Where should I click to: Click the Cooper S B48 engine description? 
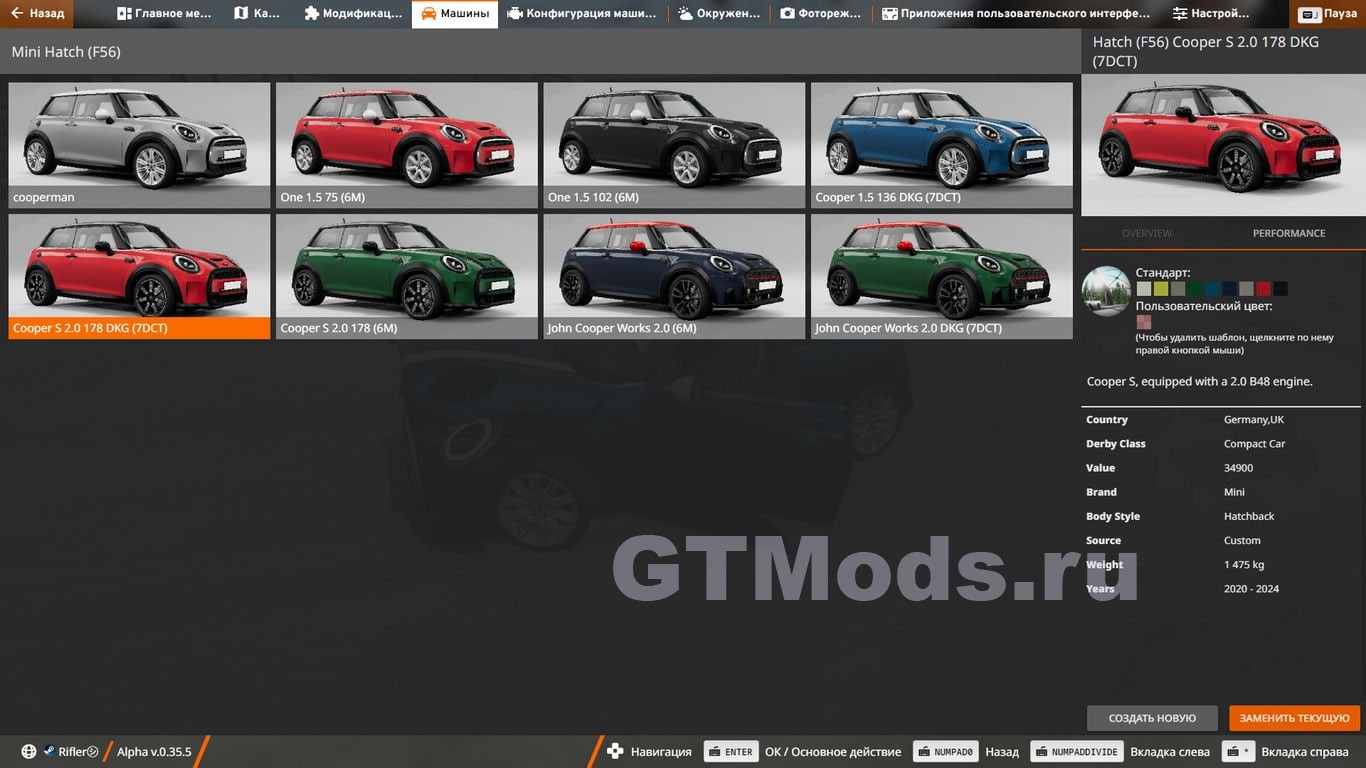[1199, 381]
